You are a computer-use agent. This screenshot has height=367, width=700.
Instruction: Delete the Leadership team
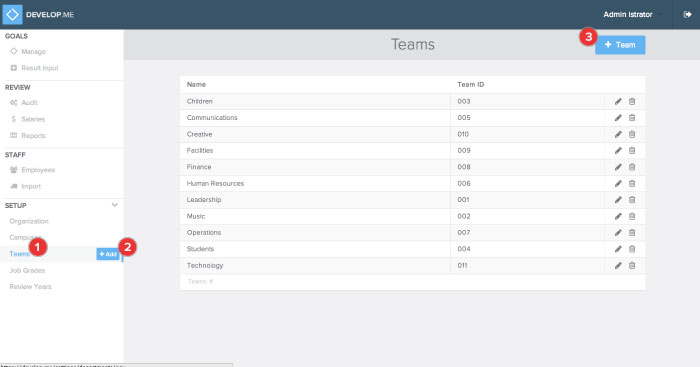coord(632,200)
